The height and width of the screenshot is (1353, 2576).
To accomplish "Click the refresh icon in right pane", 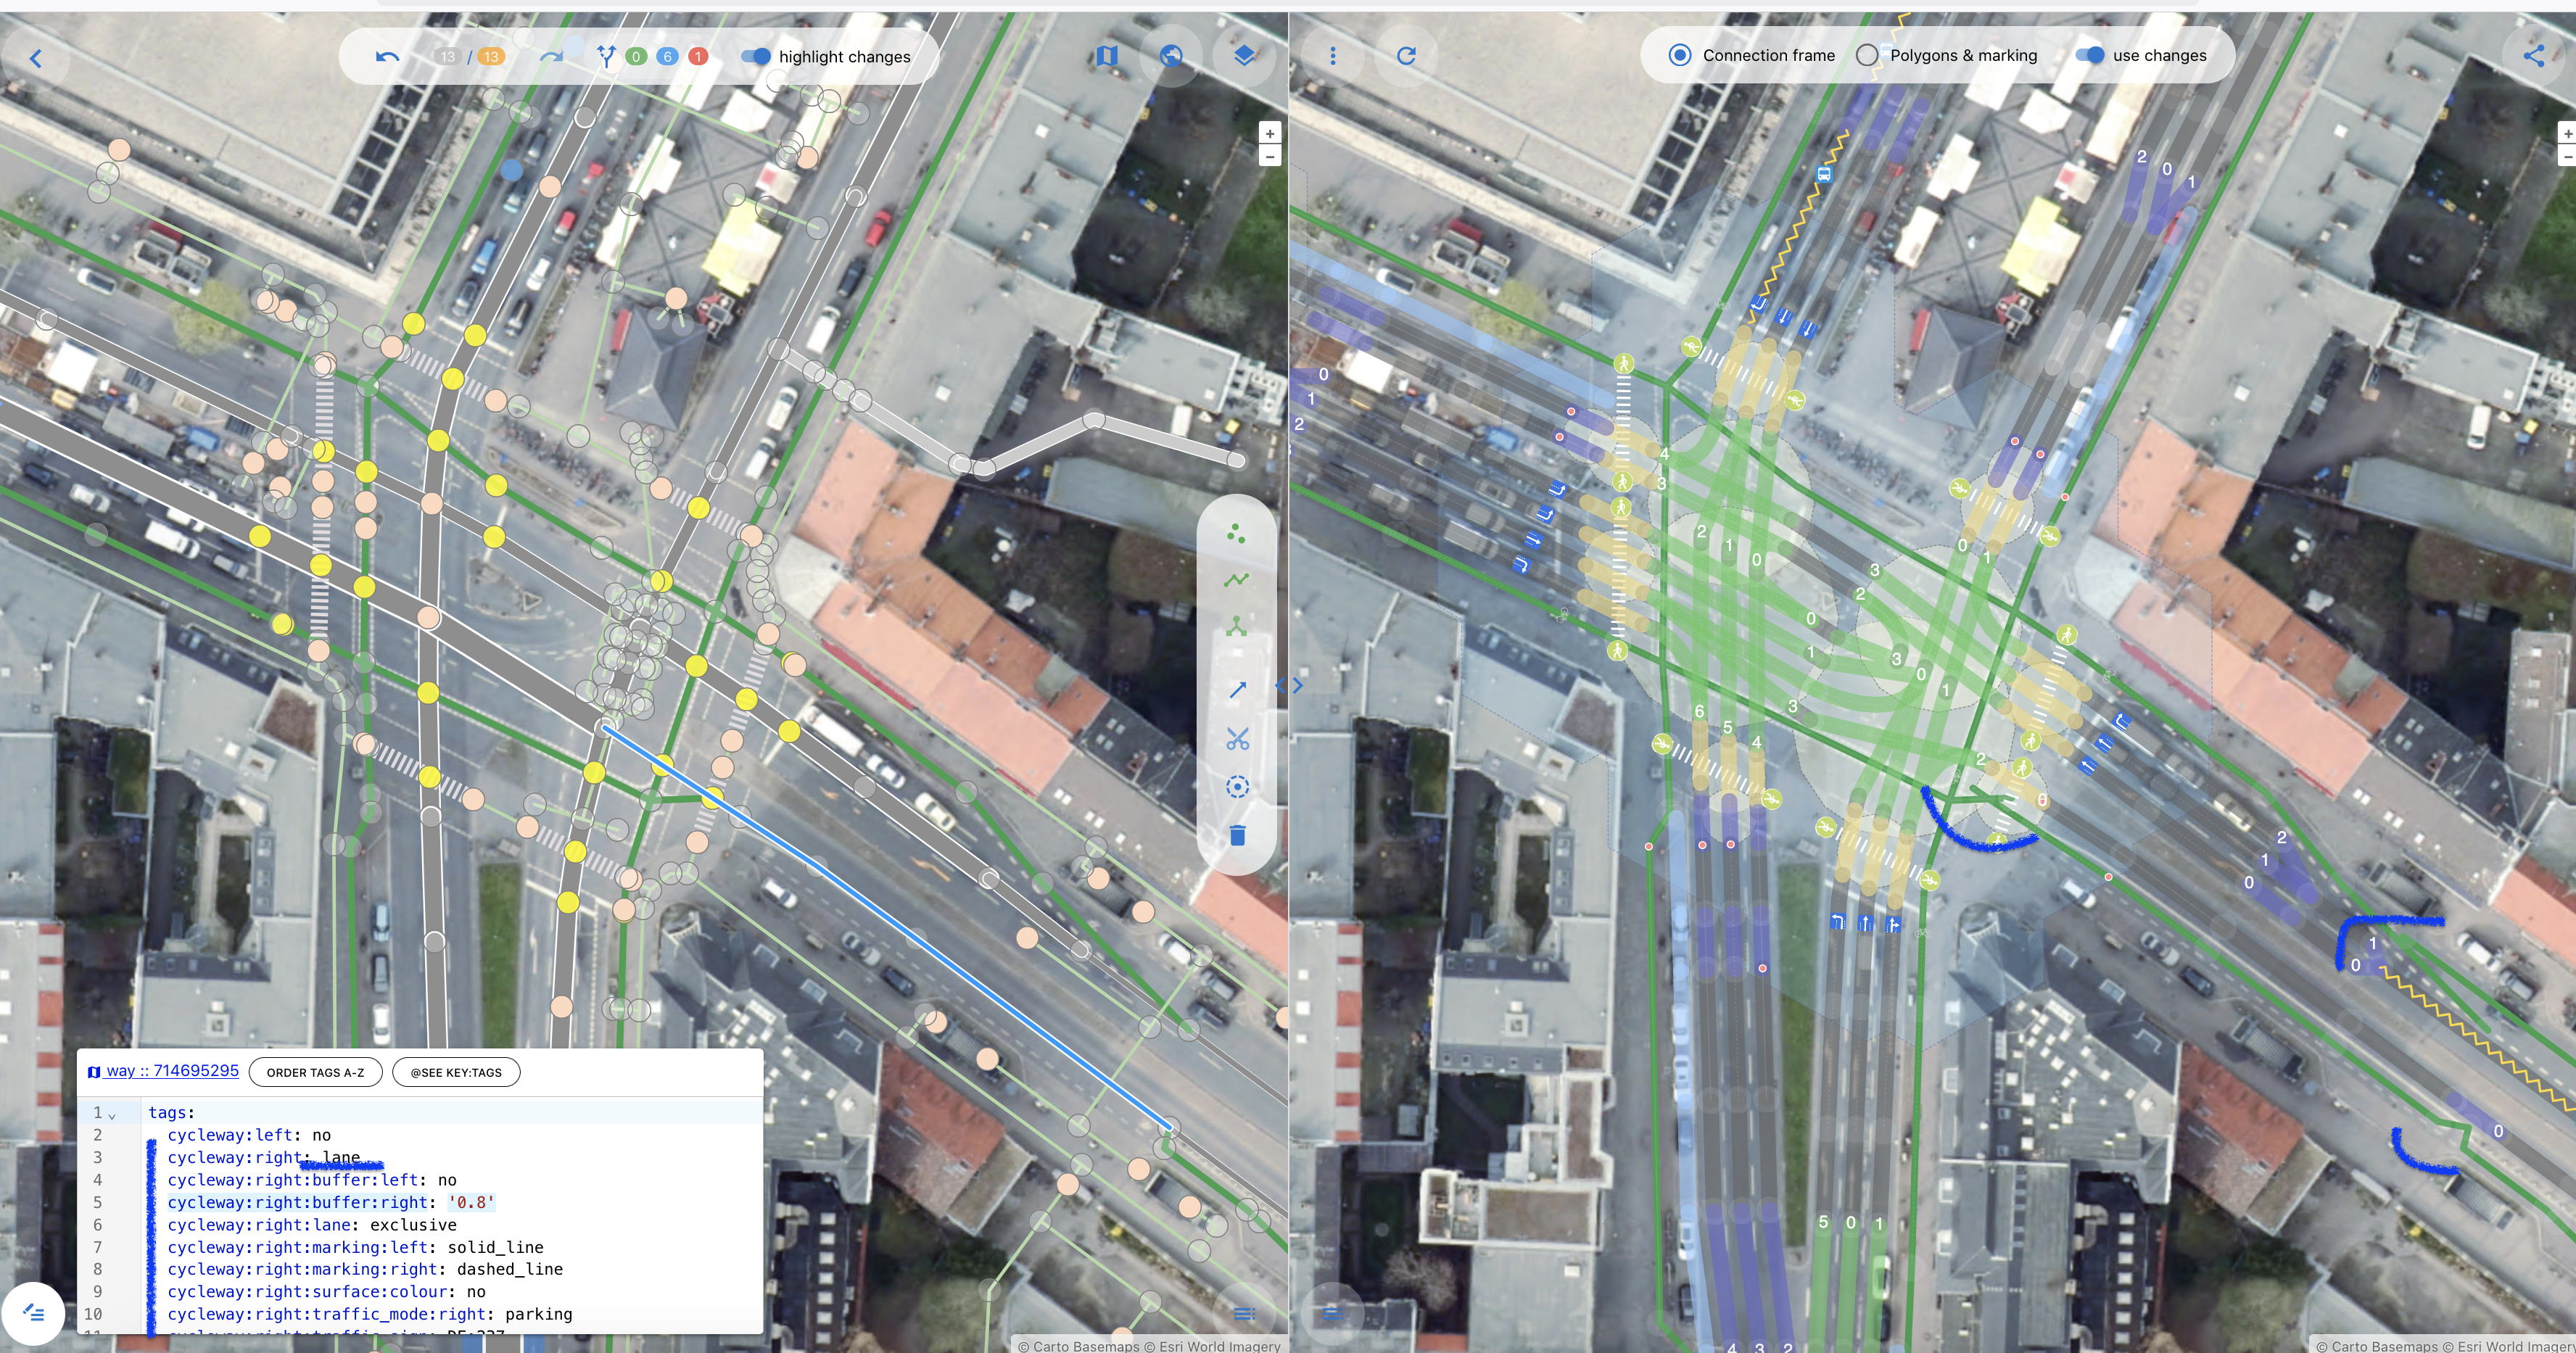I will pos(1406,56).
